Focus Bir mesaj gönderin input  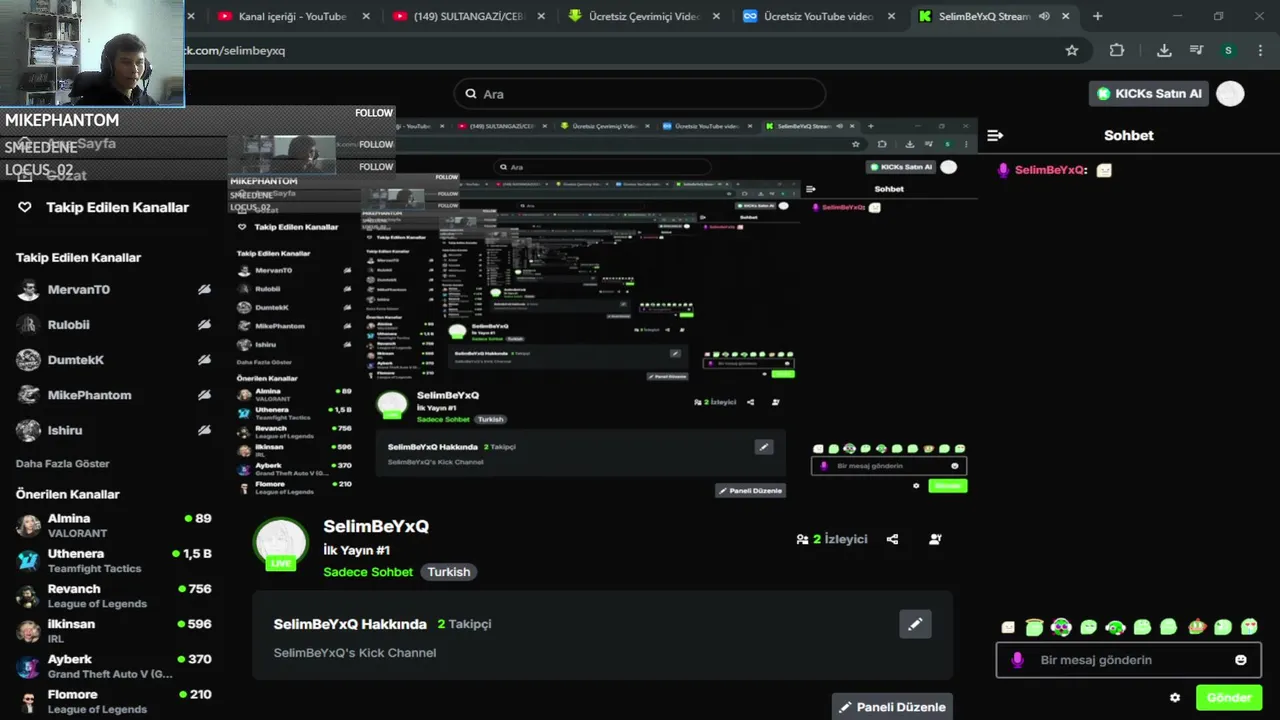1128,660
